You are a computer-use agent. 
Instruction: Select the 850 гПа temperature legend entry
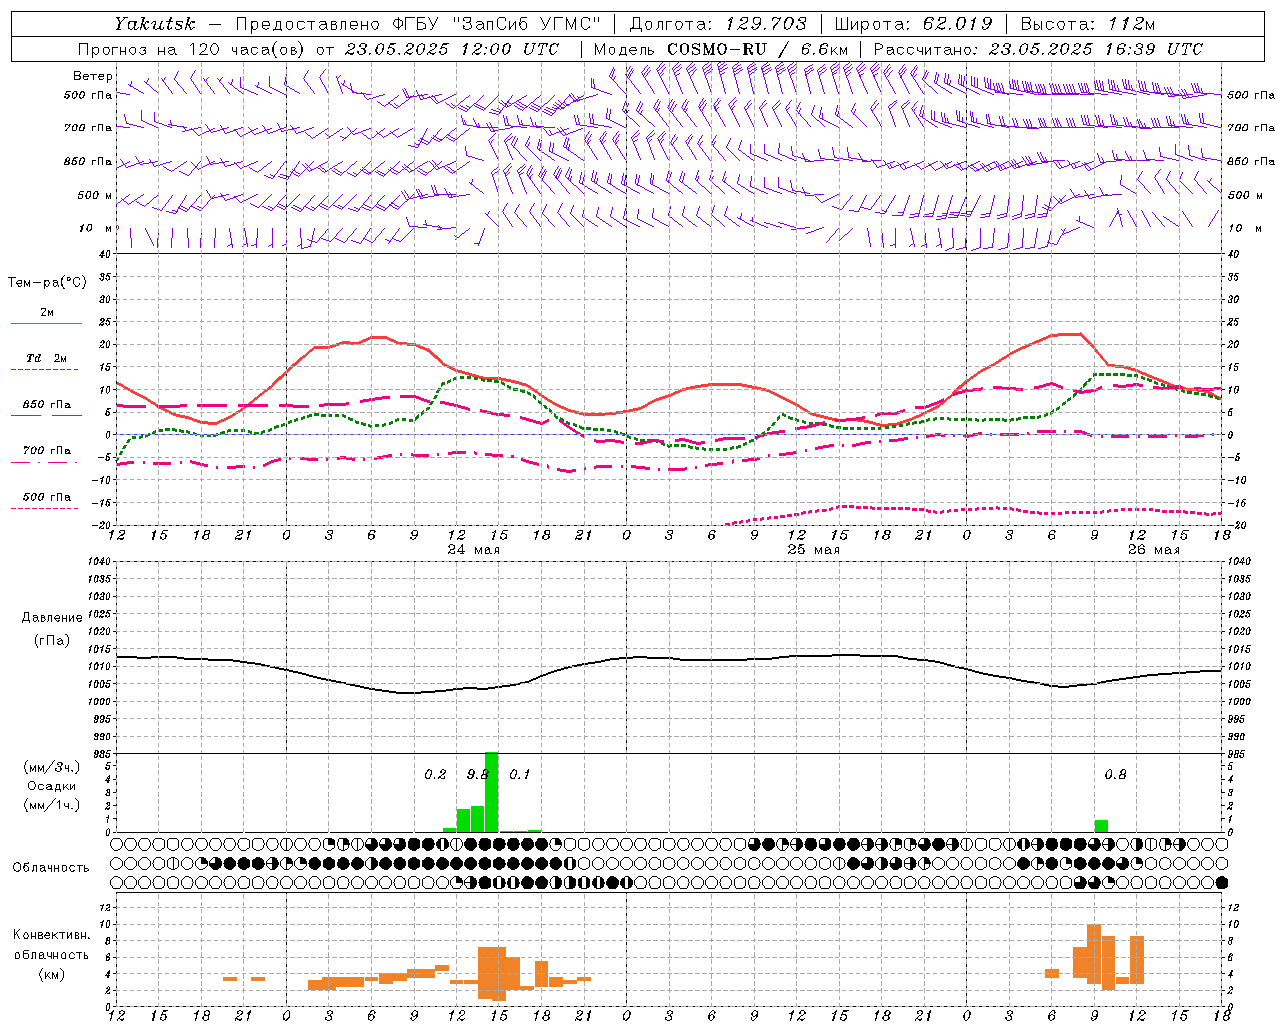click(x=47, y=409)
